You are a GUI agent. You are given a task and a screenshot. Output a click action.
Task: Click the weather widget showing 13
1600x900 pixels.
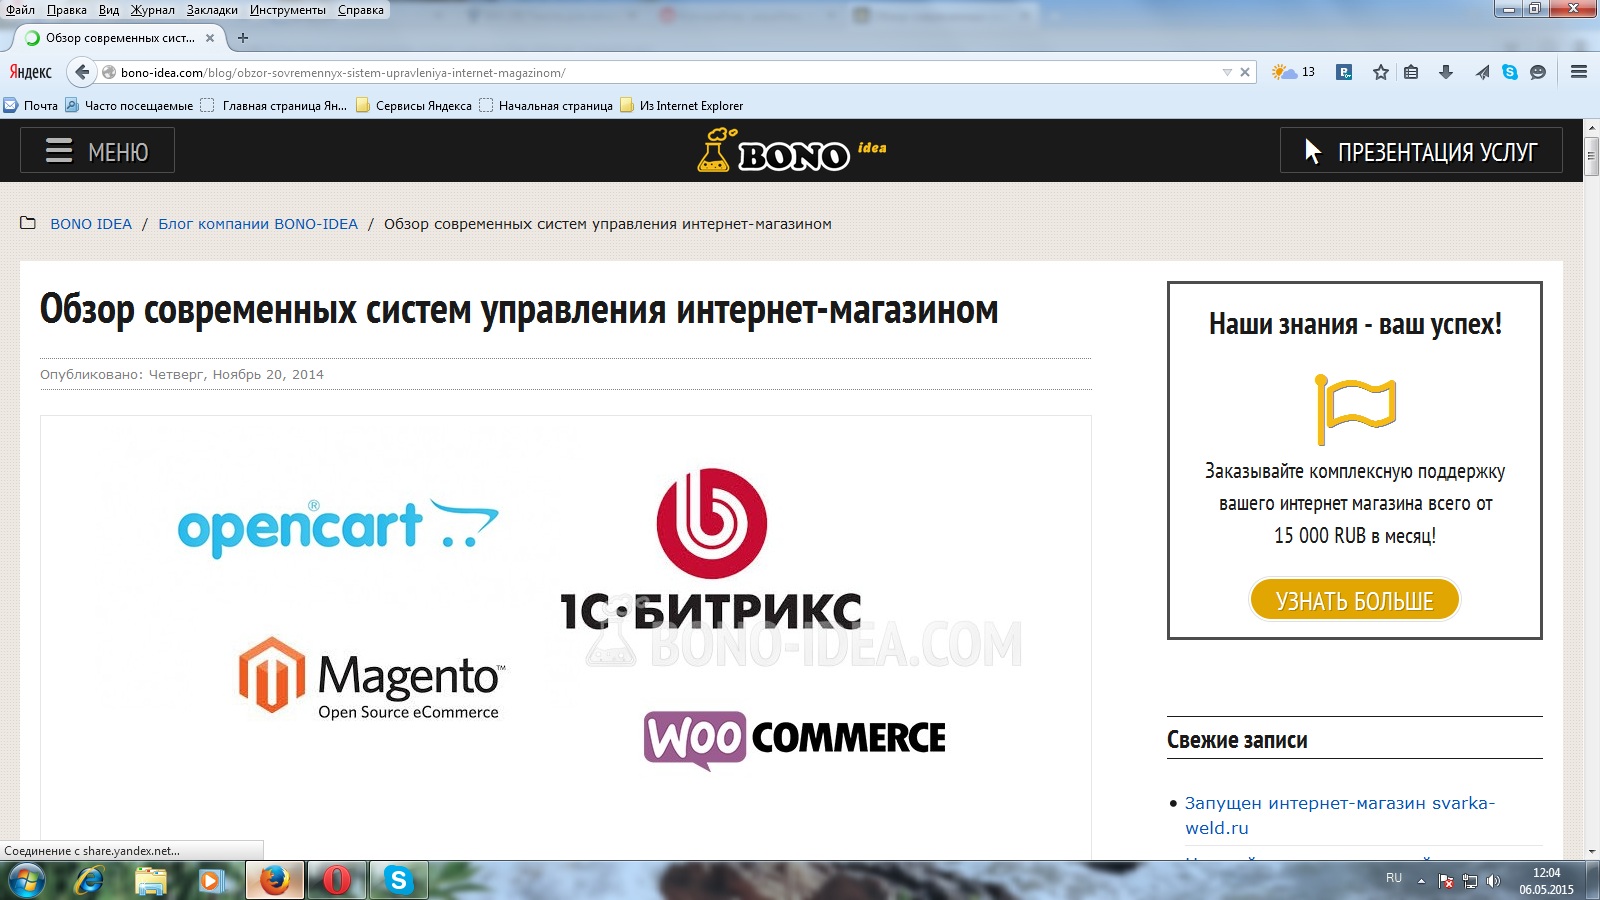pos(1293,72)
